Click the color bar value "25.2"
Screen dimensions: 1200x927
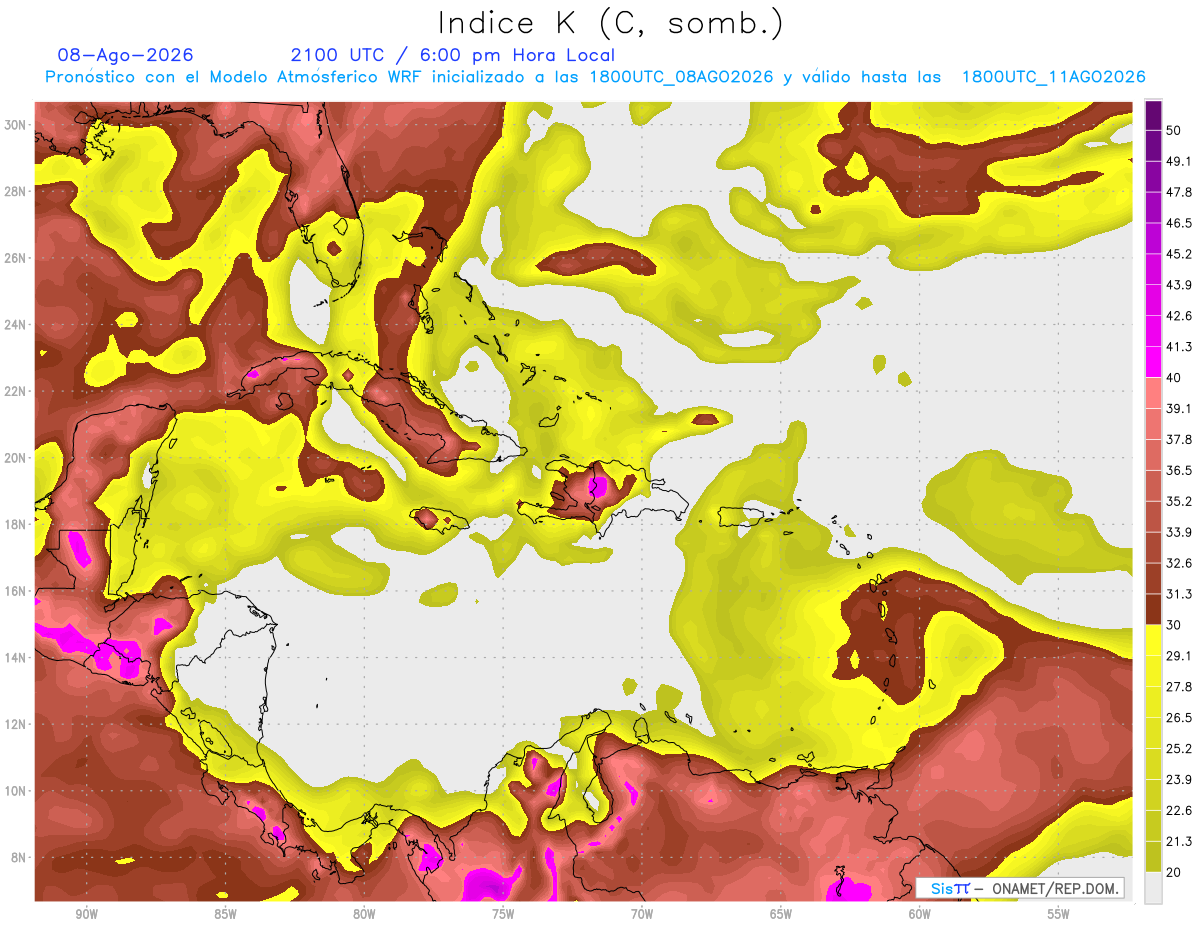pos(1179,749)
